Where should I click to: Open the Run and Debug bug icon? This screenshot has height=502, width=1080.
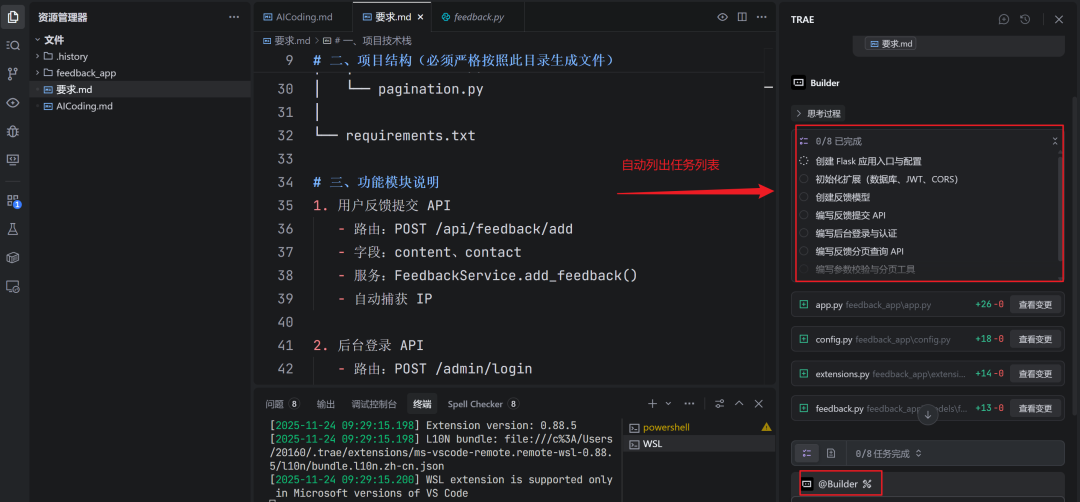(12, 131)
